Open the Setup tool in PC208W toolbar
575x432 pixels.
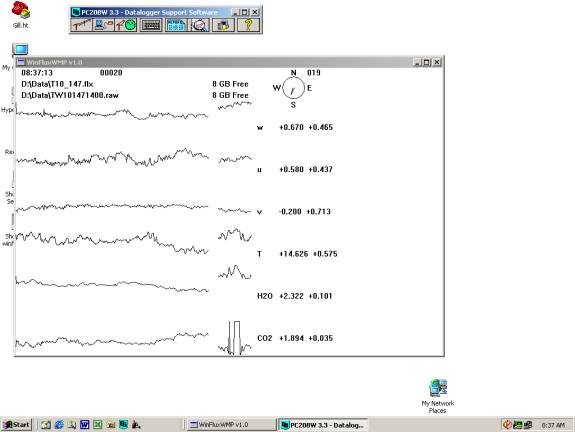[x=81, y=25]
